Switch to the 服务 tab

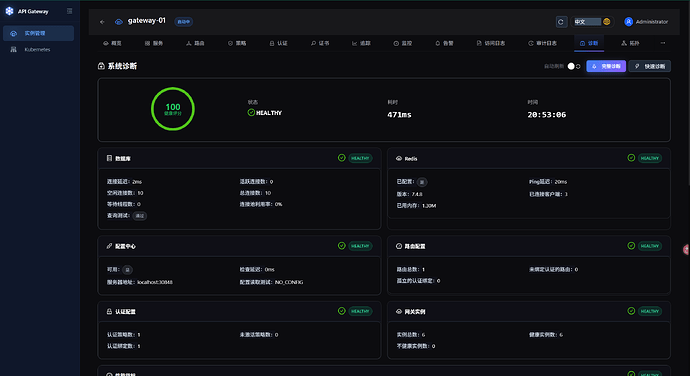coord(154,43)
